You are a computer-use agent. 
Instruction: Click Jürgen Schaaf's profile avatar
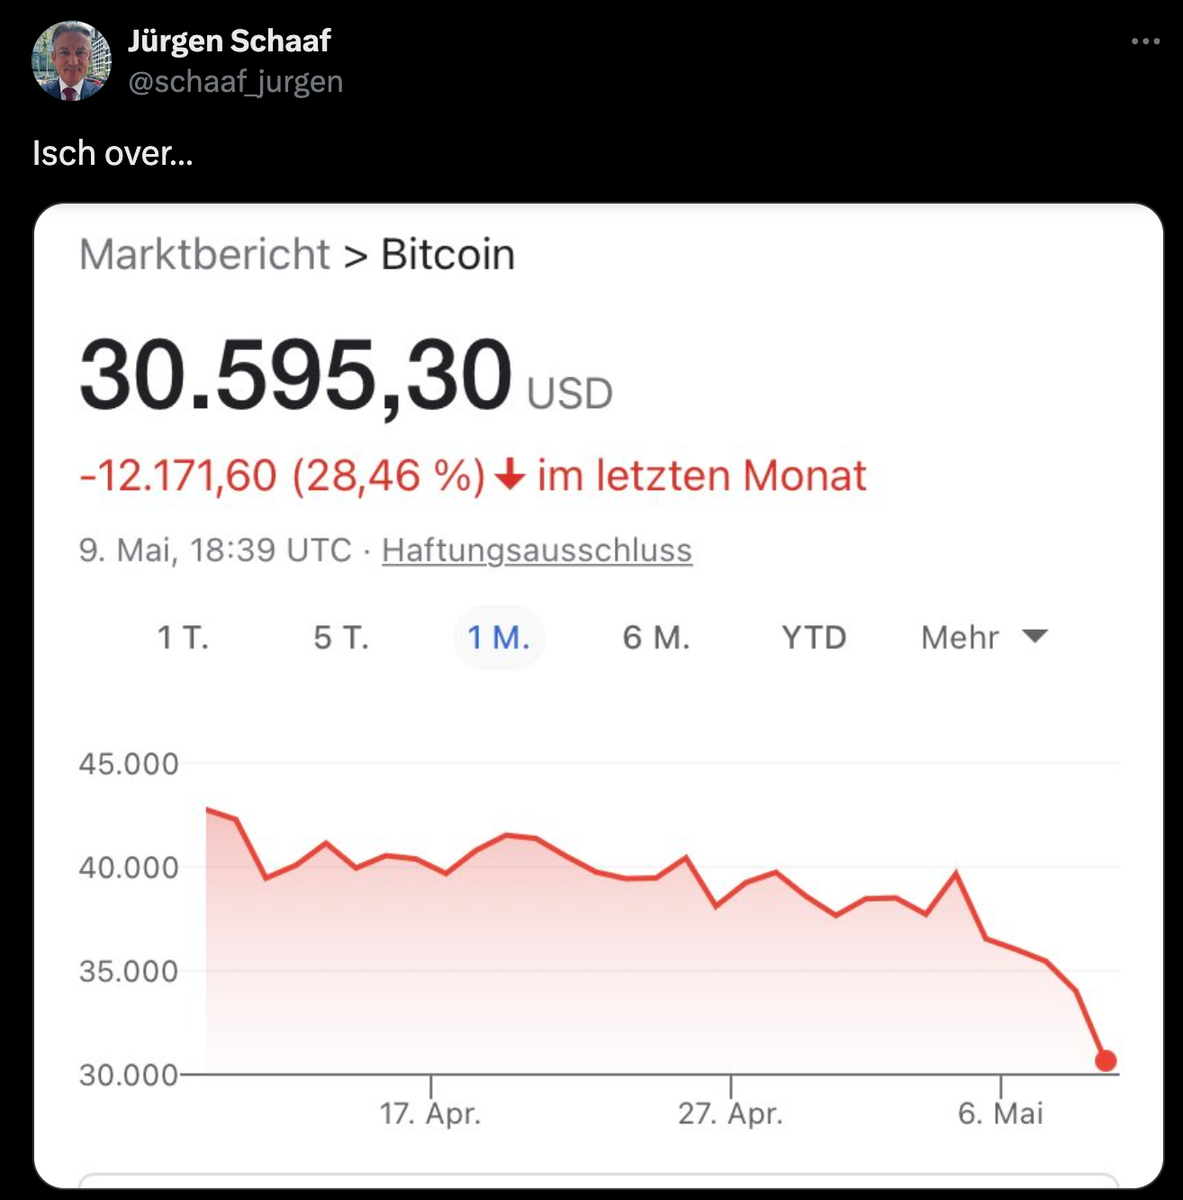tap(71, 61)
